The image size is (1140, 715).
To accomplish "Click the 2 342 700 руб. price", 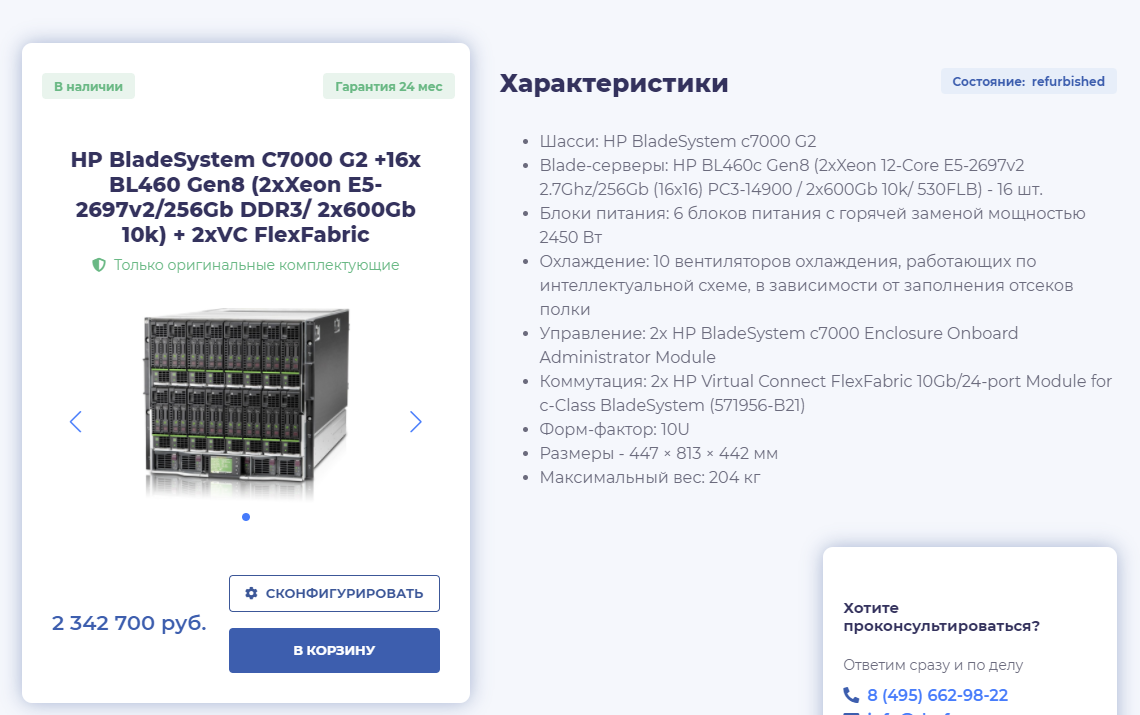I will [129, 623].
